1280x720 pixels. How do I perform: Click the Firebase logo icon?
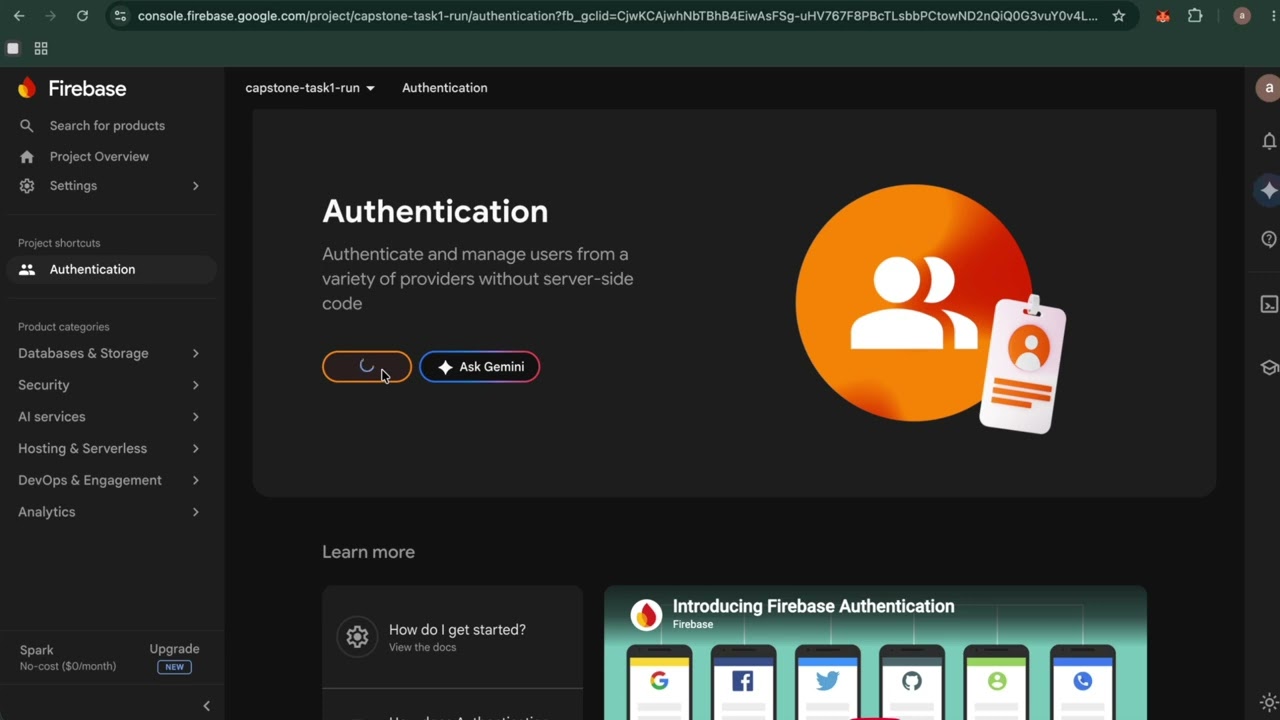(x=27, y=88)
